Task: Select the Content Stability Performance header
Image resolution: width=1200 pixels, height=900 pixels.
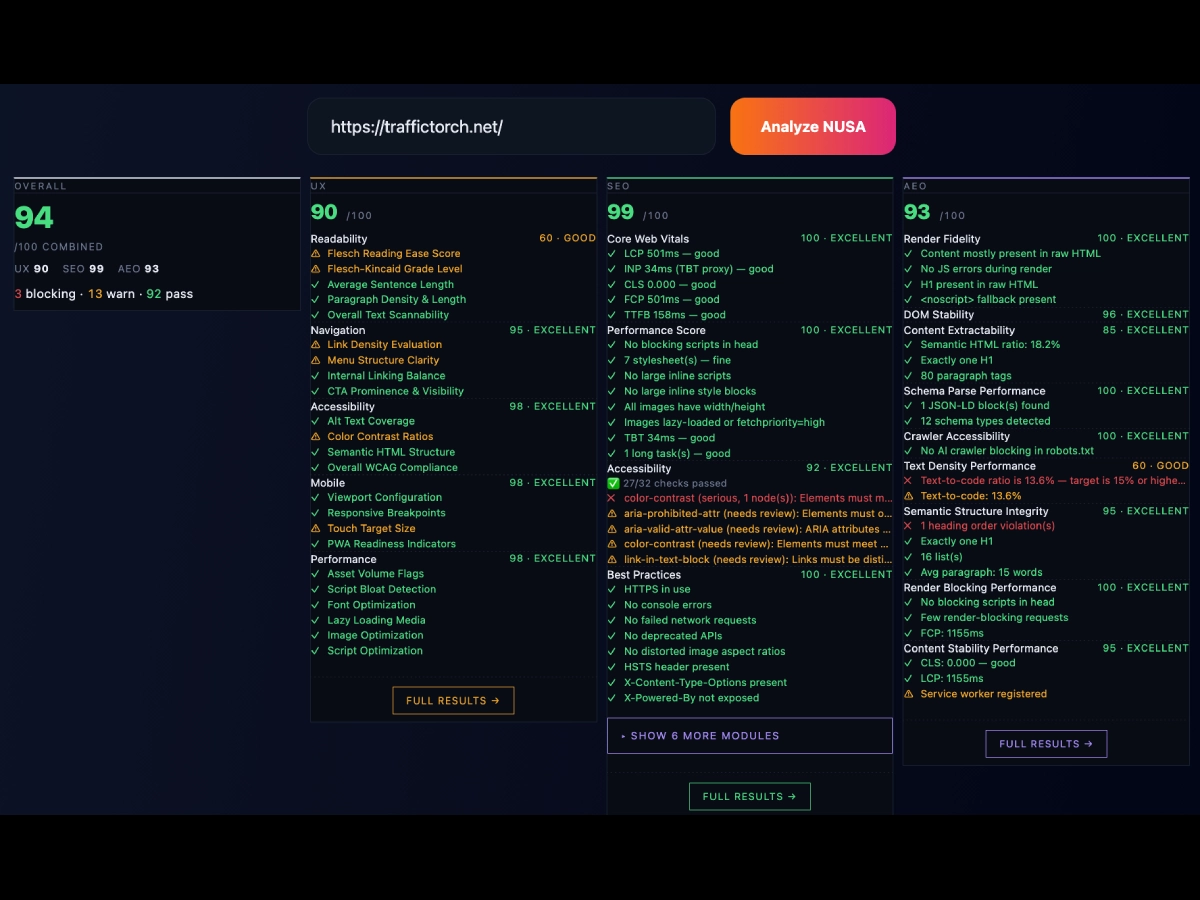Action: coord(981,648)
